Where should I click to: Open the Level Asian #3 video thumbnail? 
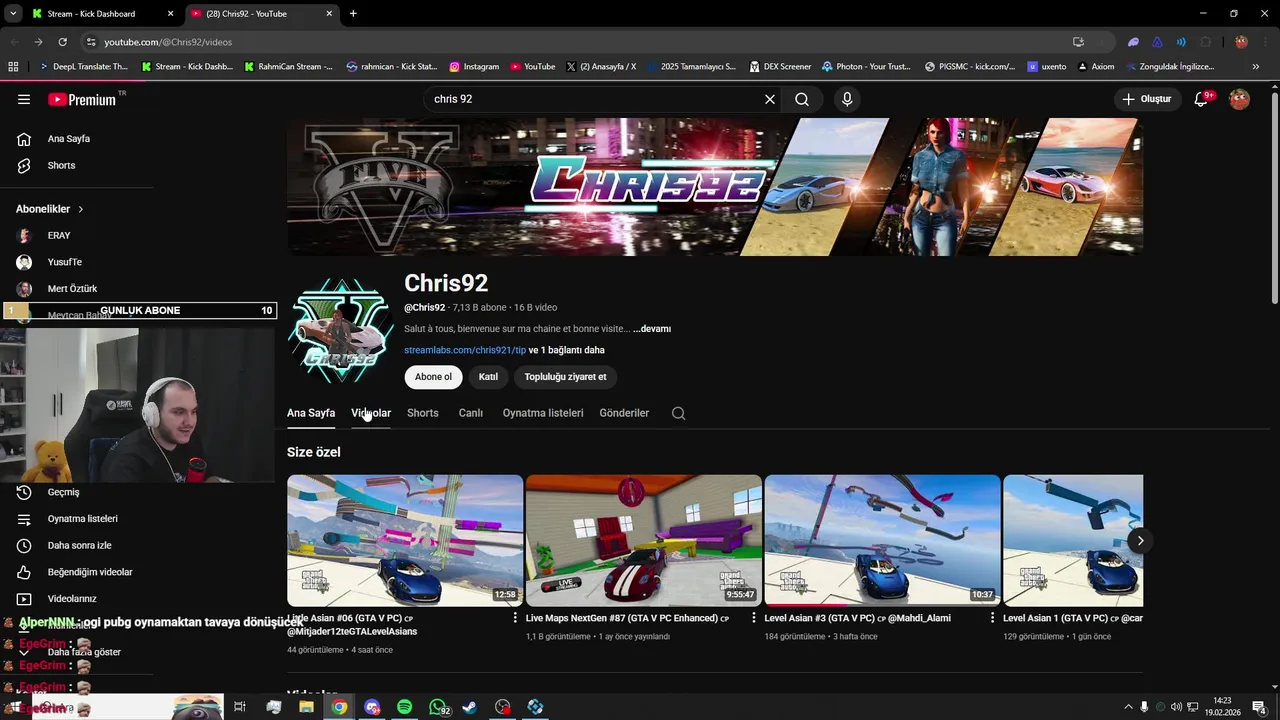point(883,540)
